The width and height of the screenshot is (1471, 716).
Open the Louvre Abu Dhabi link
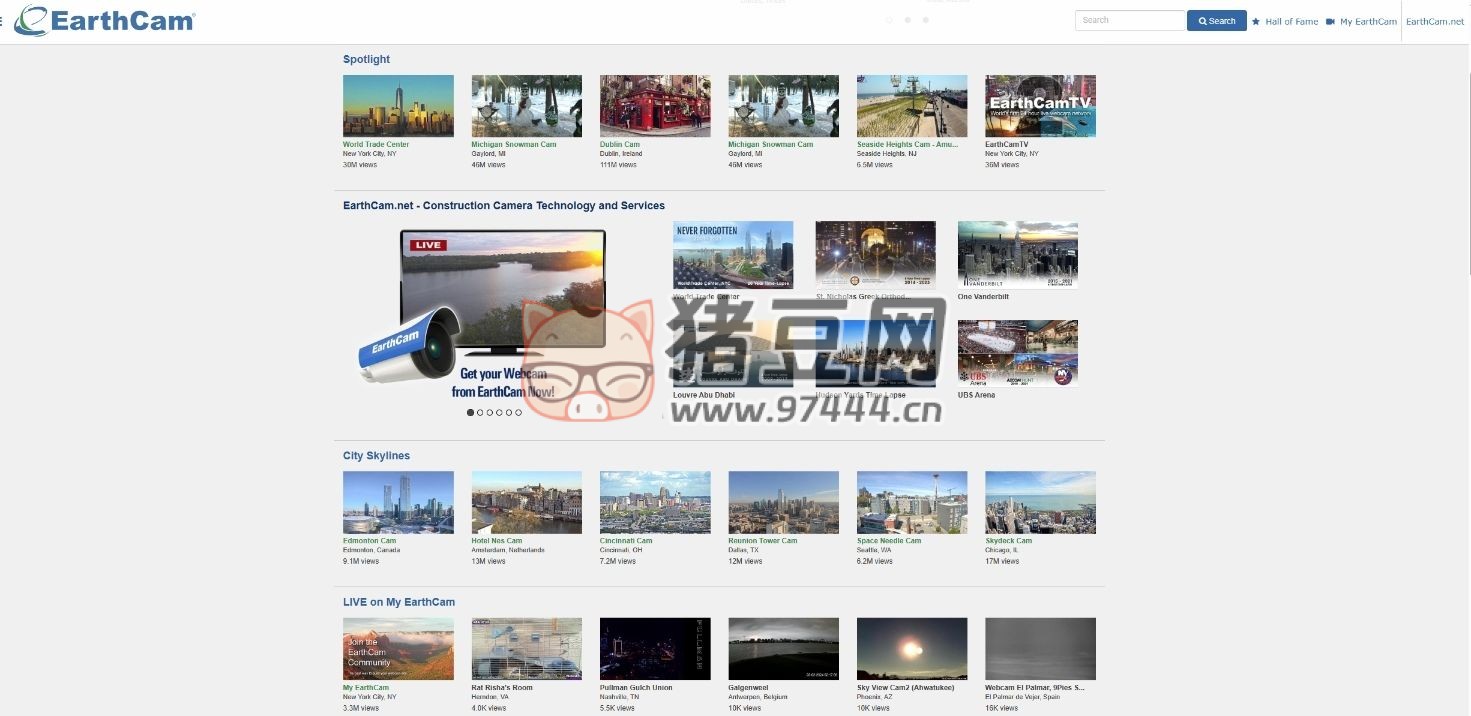click(x=706, y=394)
